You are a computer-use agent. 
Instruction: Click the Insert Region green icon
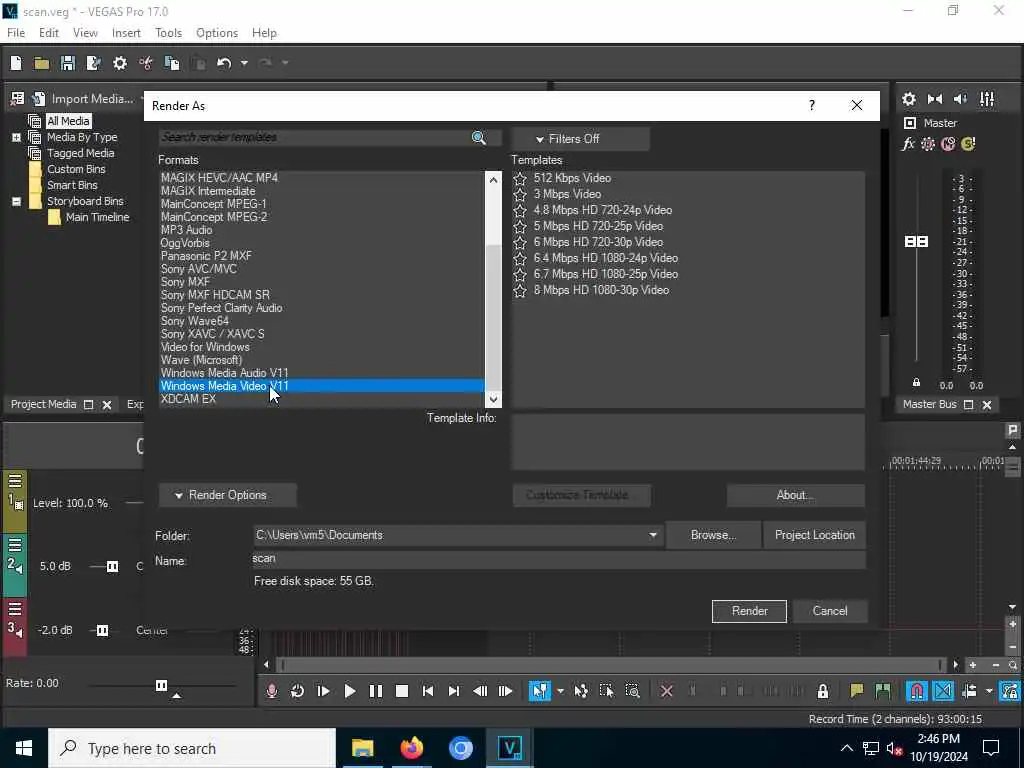(882, 691)
